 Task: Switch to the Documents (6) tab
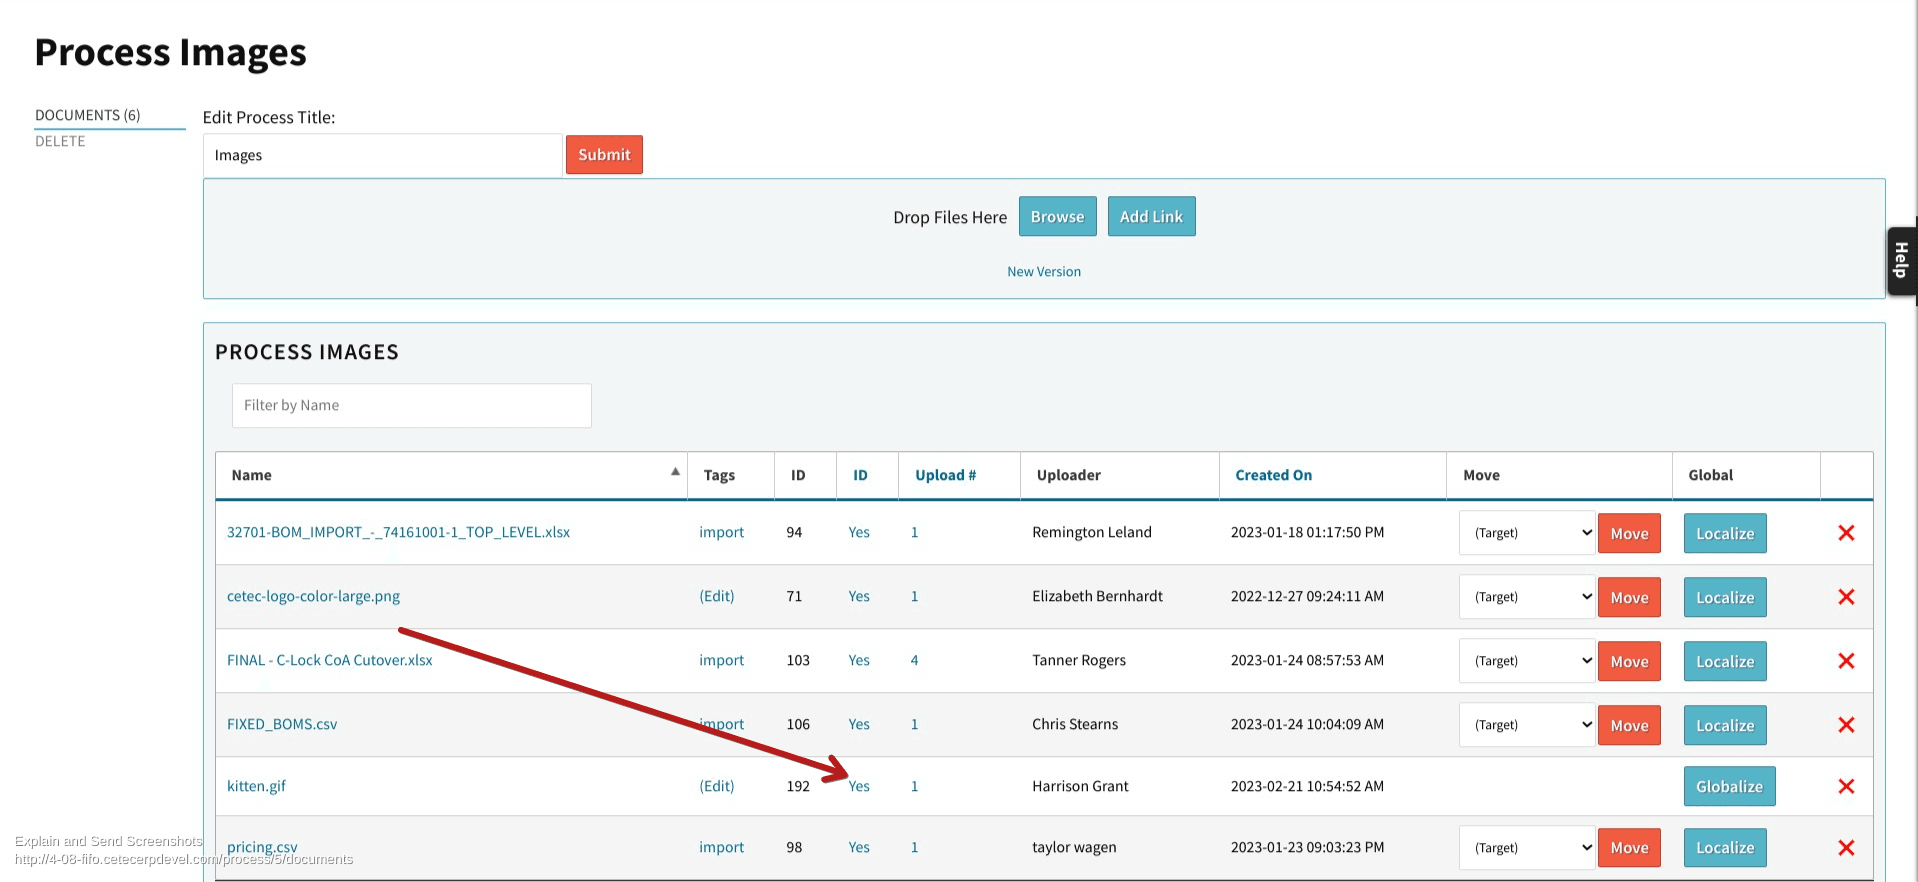88,115
